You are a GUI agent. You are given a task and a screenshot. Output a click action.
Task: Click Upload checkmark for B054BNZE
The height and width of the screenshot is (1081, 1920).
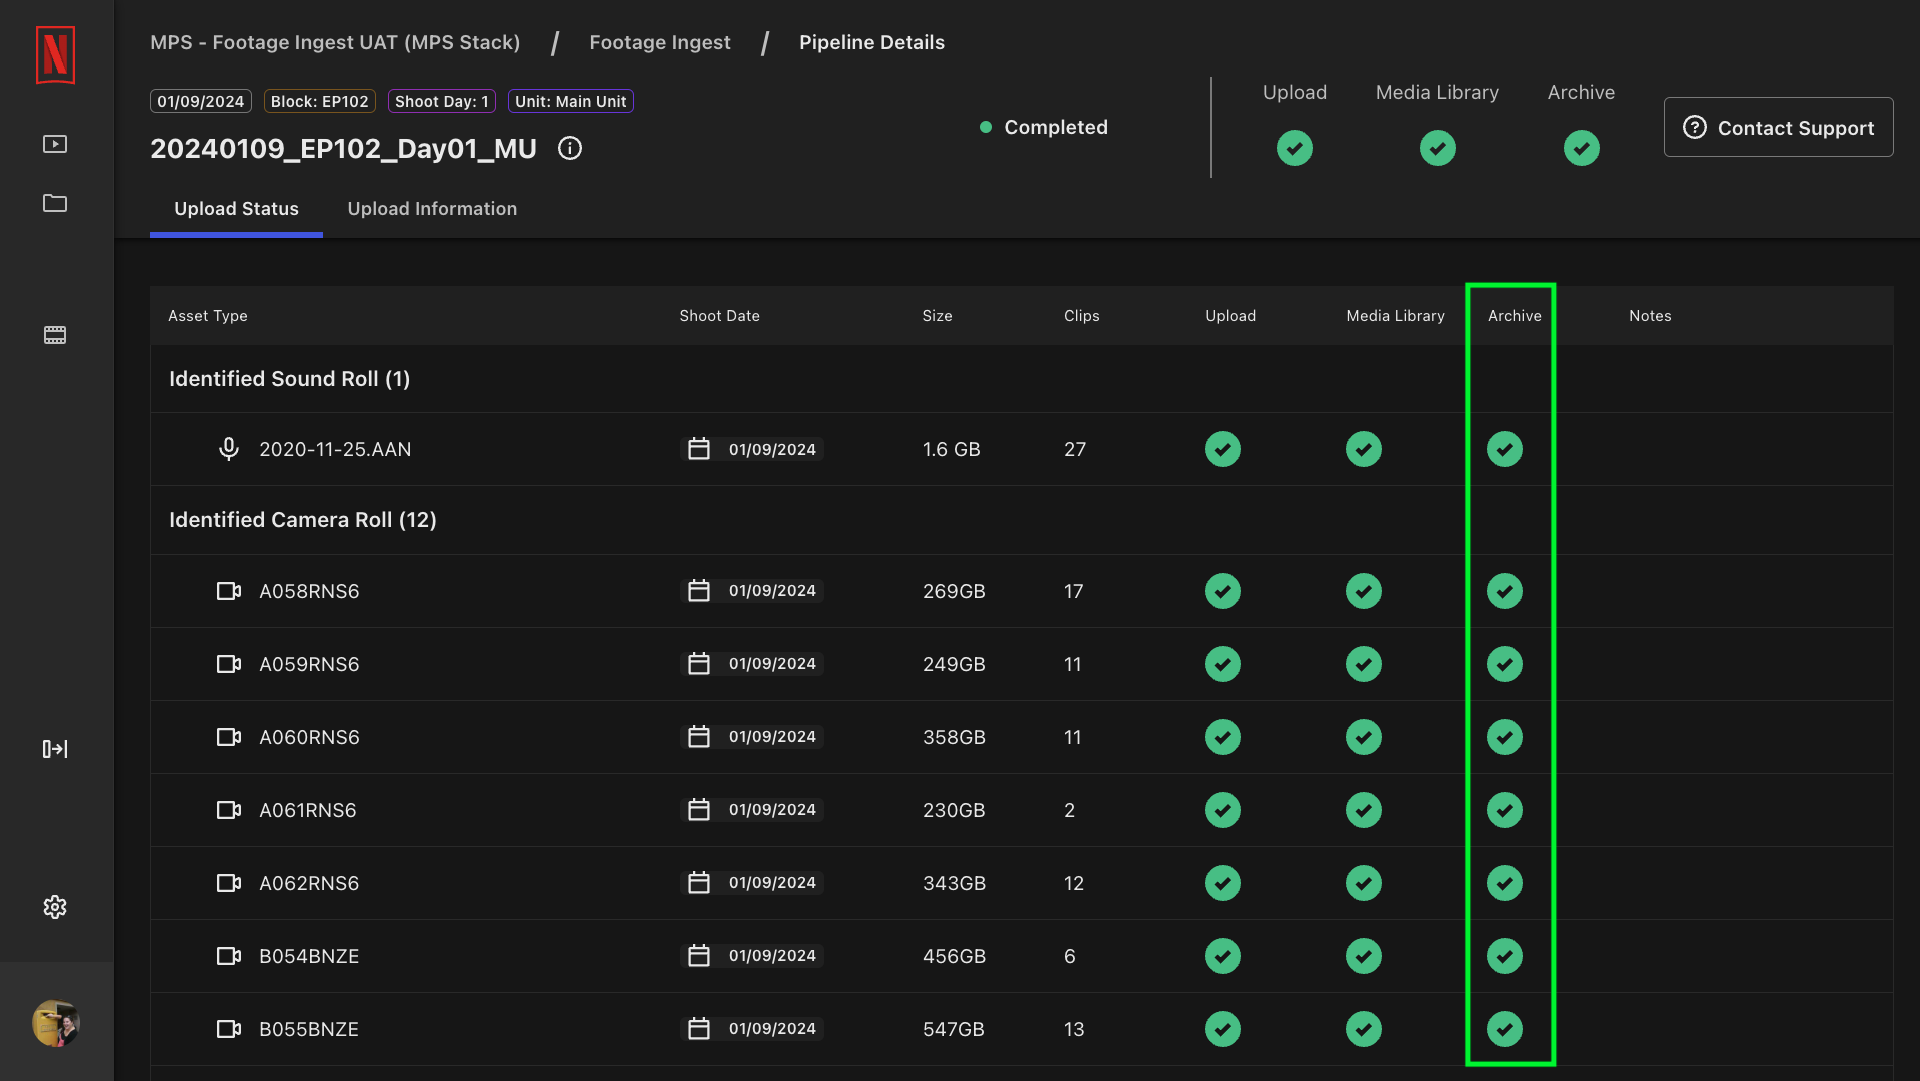1223,956
